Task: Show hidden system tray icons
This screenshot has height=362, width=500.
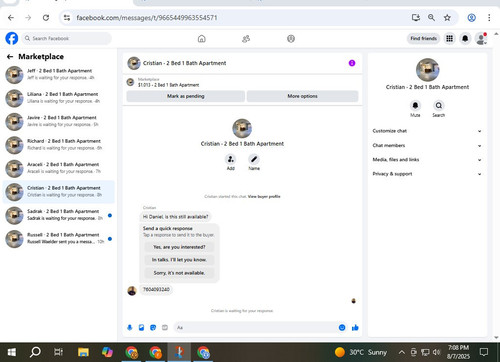Action: coord(402,352)
